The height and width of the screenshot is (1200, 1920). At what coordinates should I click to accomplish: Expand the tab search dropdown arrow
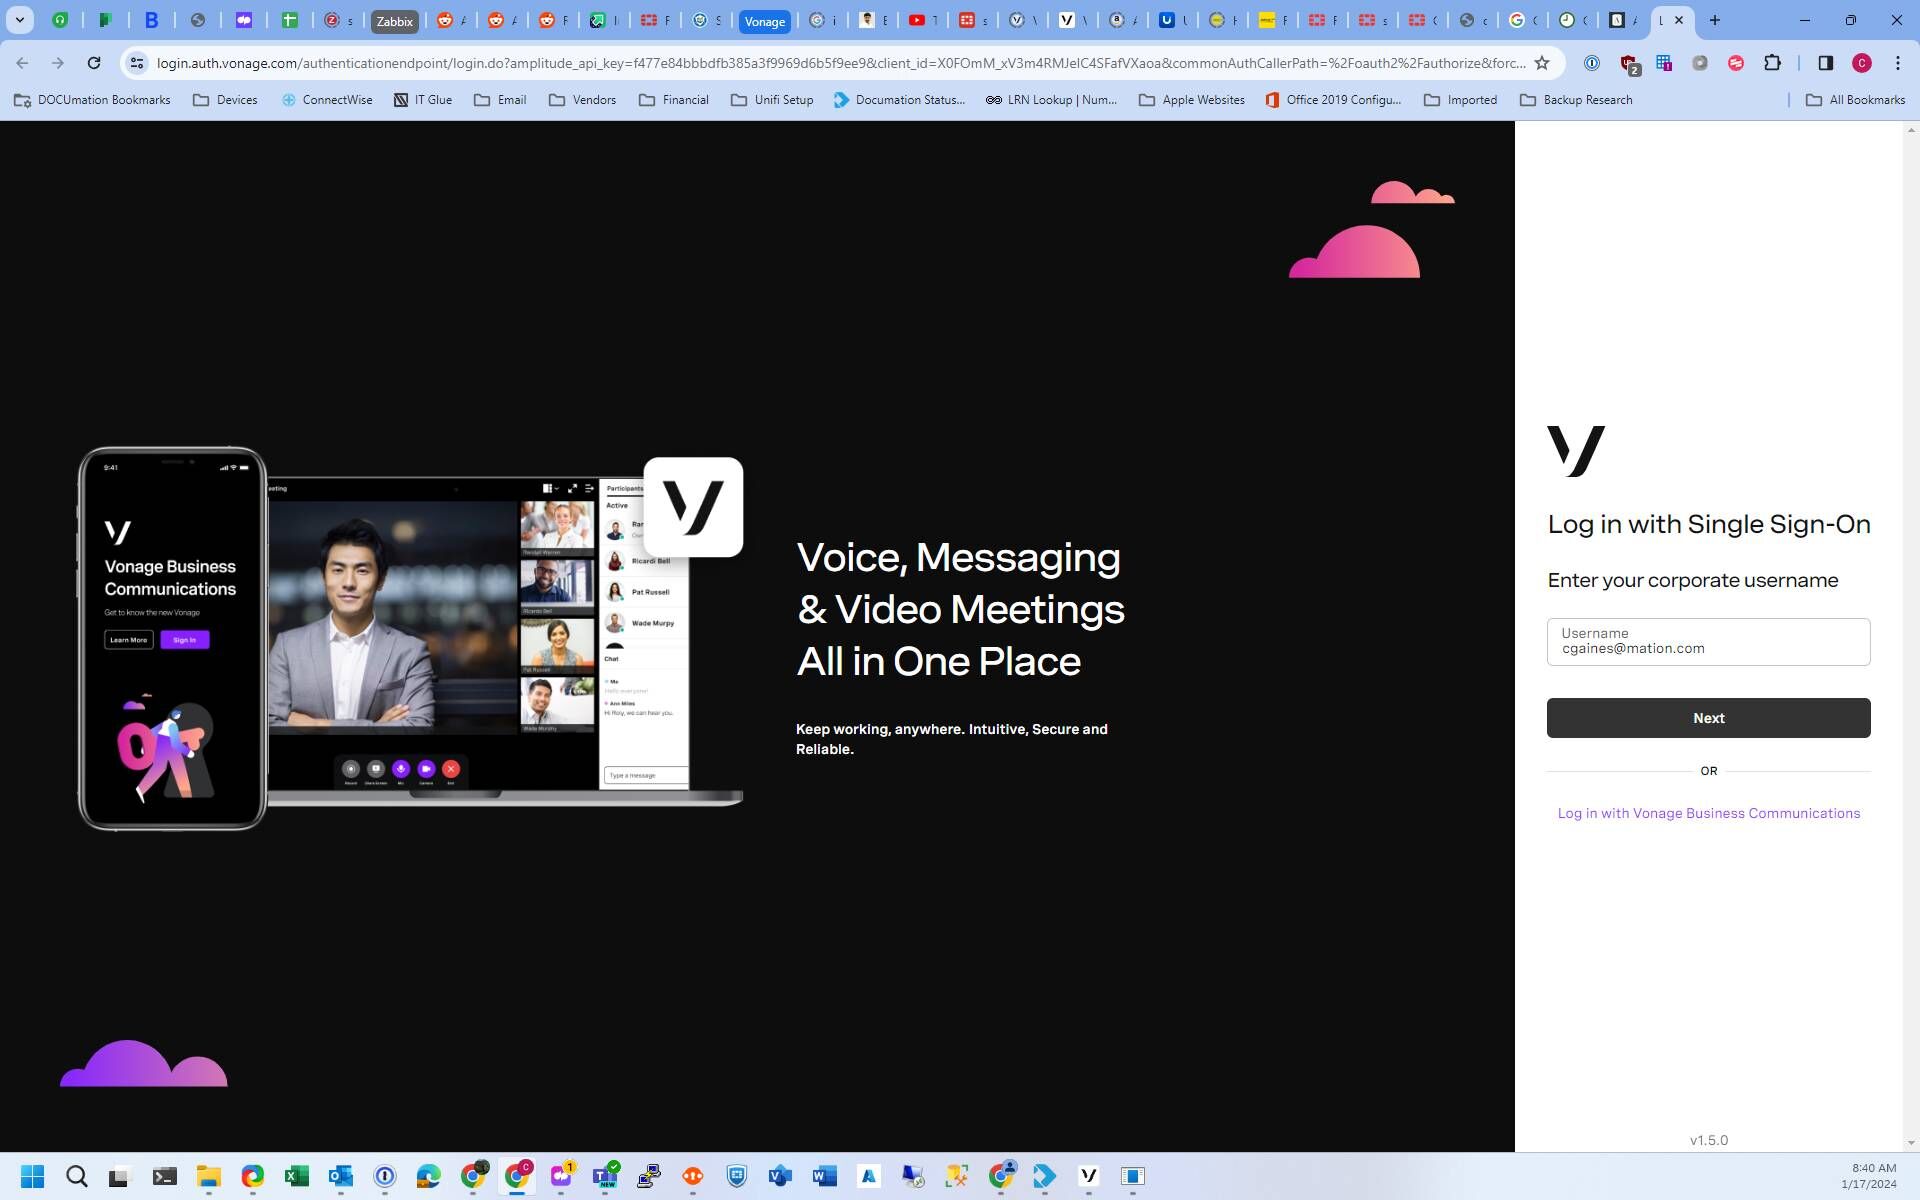click(x=19, y=20)
